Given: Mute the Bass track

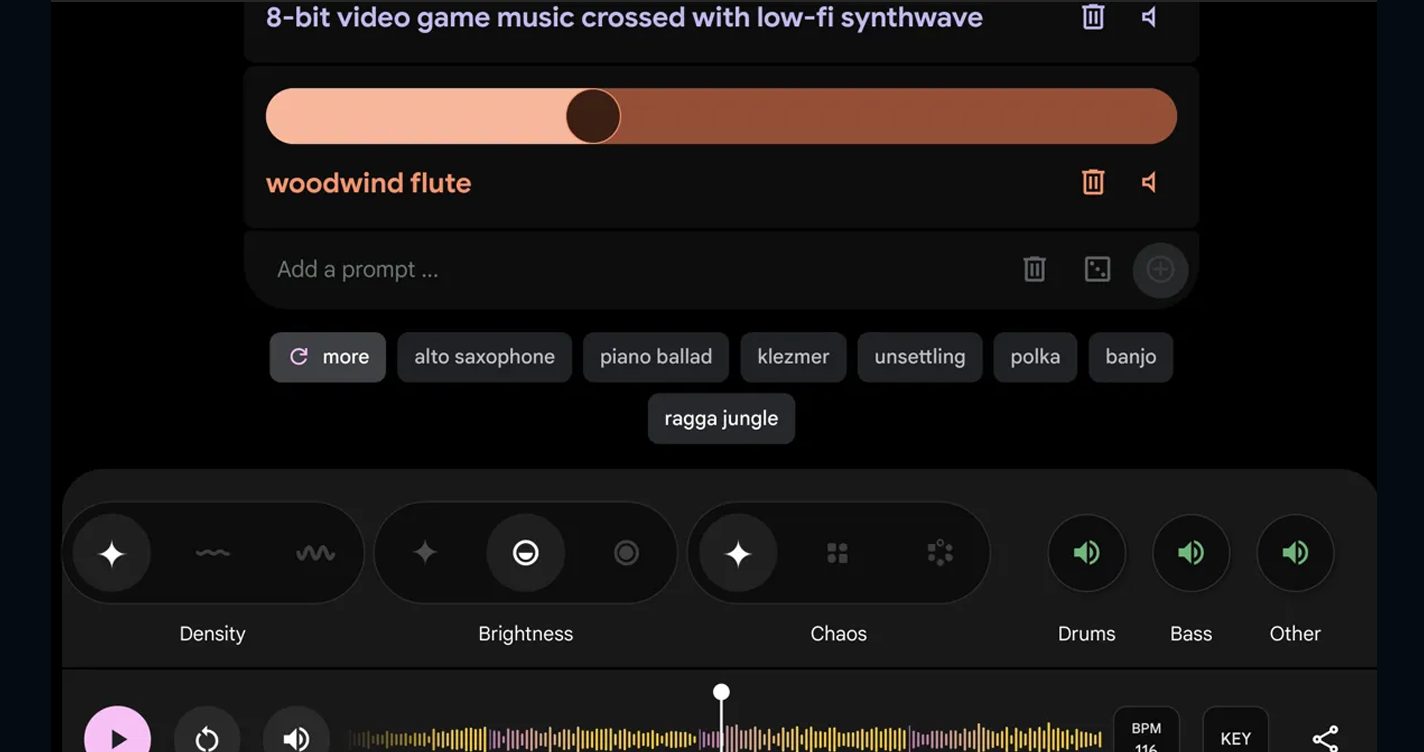Looking at the screenshot, I should coord(1190,553).
